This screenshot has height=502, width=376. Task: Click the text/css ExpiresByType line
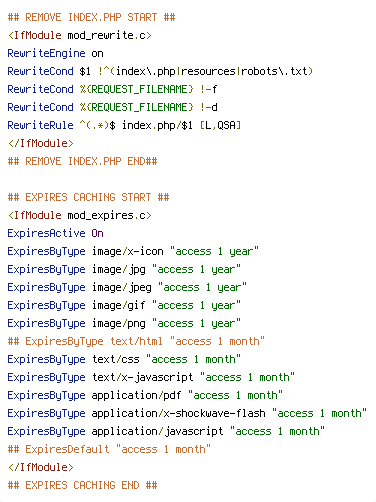pyautogui.click(x=124, y=359)
